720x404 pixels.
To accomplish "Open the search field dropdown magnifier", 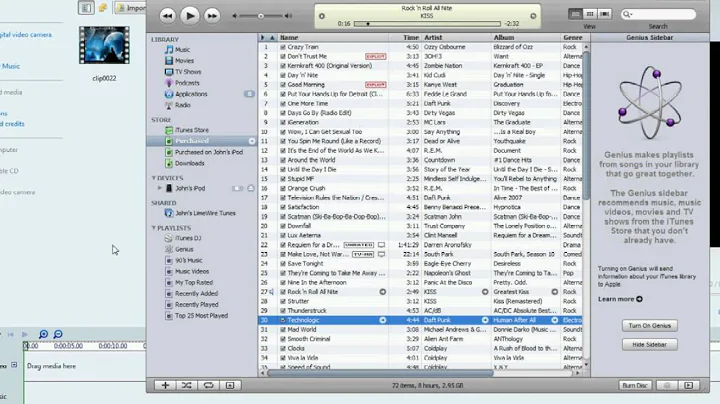I will point(627,15).
